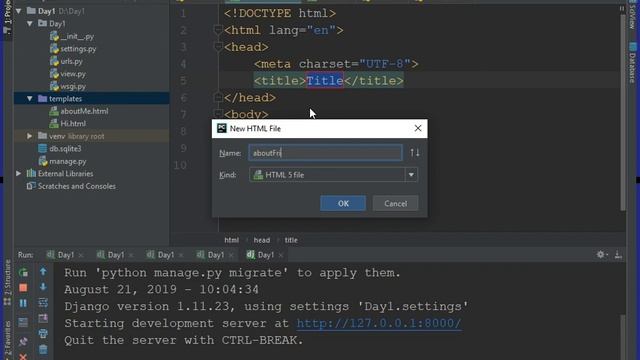Open the Structure tool window tab
This screenshot has height=360, width=640.
pos(7,282)
